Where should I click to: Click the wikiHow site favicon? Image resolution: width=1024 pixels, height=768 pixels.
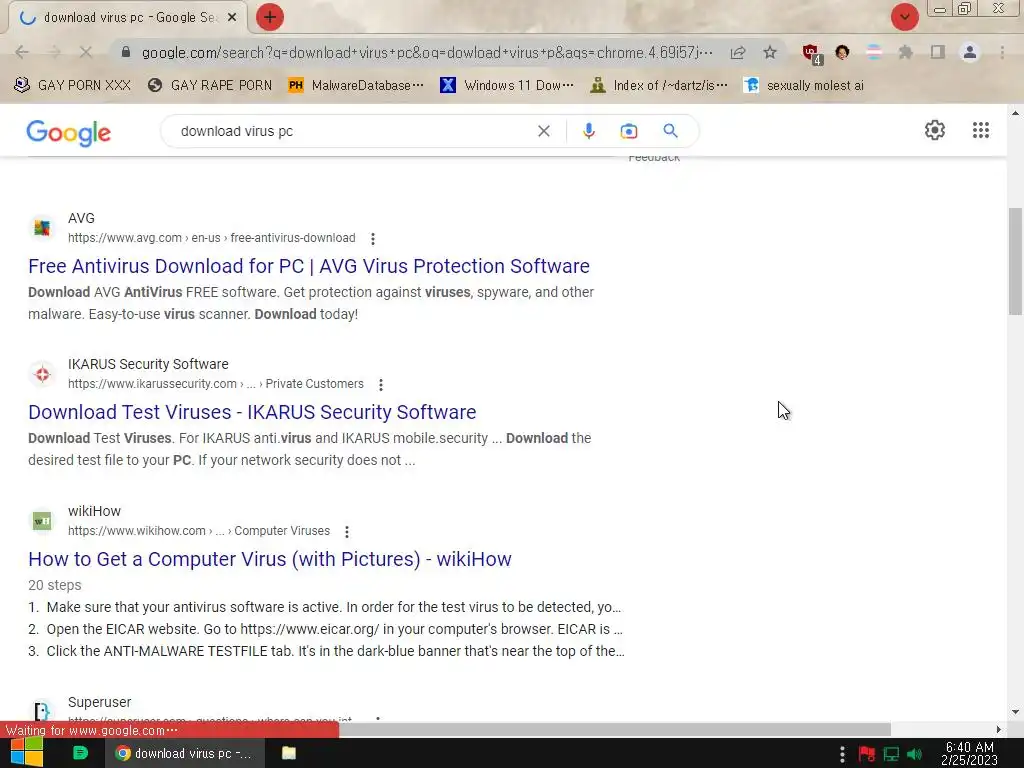[x=42, y=521]
